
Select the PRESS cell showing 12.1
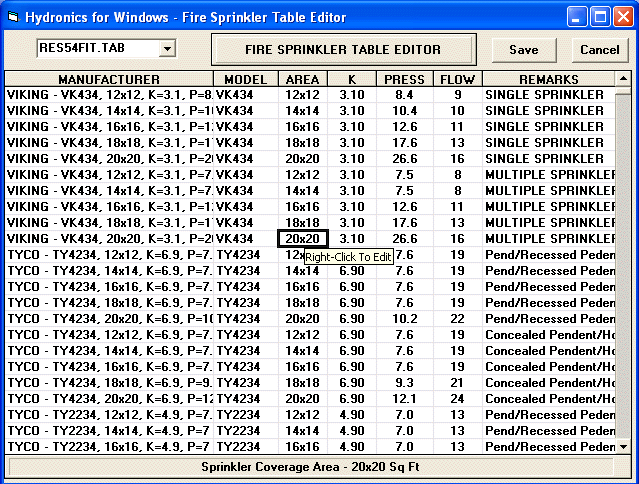point(404,398)
